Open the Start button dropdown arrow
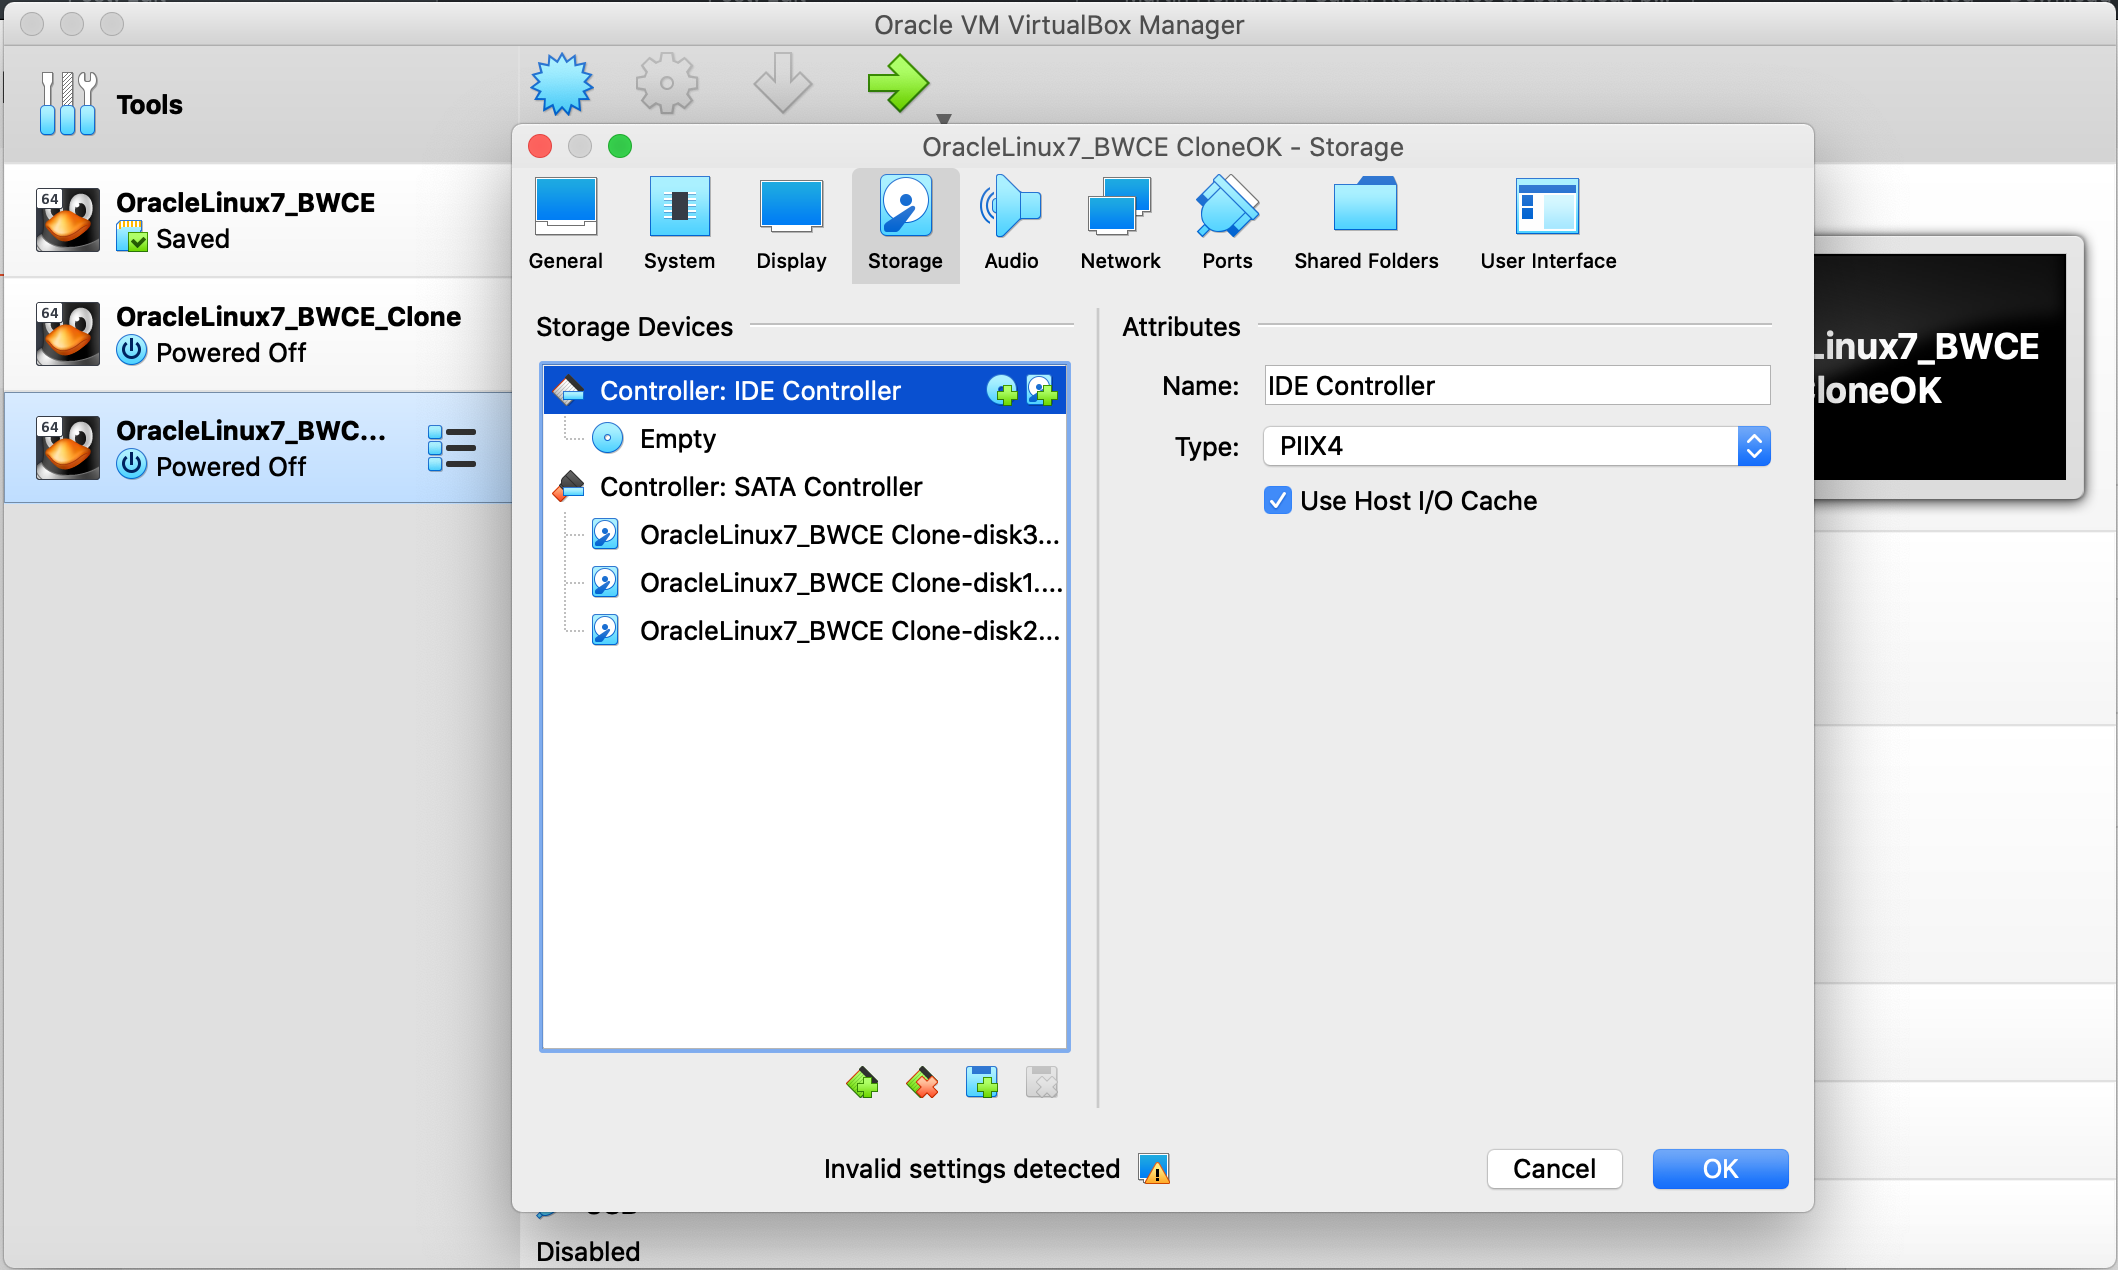This screenshot has height=1270, width=2118. click(944, 118)
